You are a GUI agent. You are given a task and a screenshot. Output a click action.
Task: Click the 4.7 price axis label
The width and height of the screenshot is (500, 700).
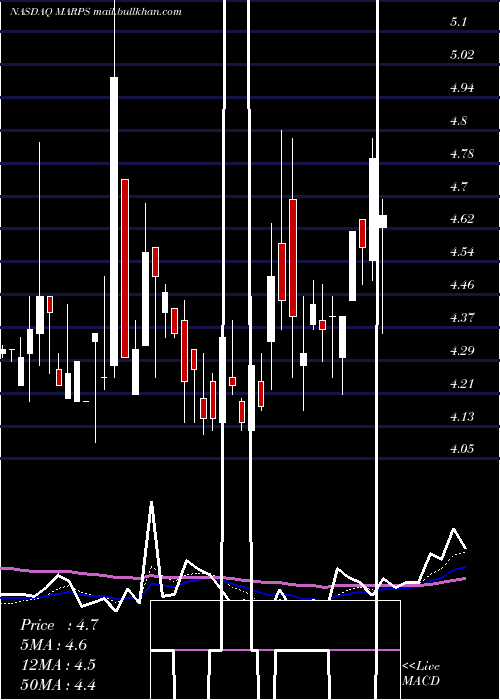pos(458,186)
